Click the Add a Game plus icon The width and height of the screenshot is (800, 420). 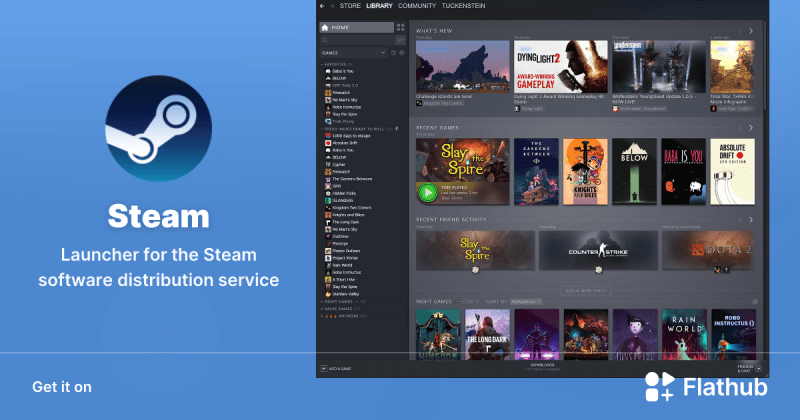323,368
